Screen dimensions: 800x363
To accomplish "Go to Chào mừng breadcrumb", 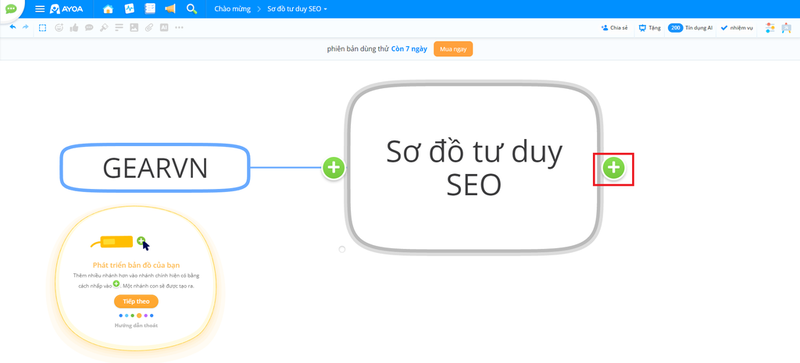I will (233, 9).
